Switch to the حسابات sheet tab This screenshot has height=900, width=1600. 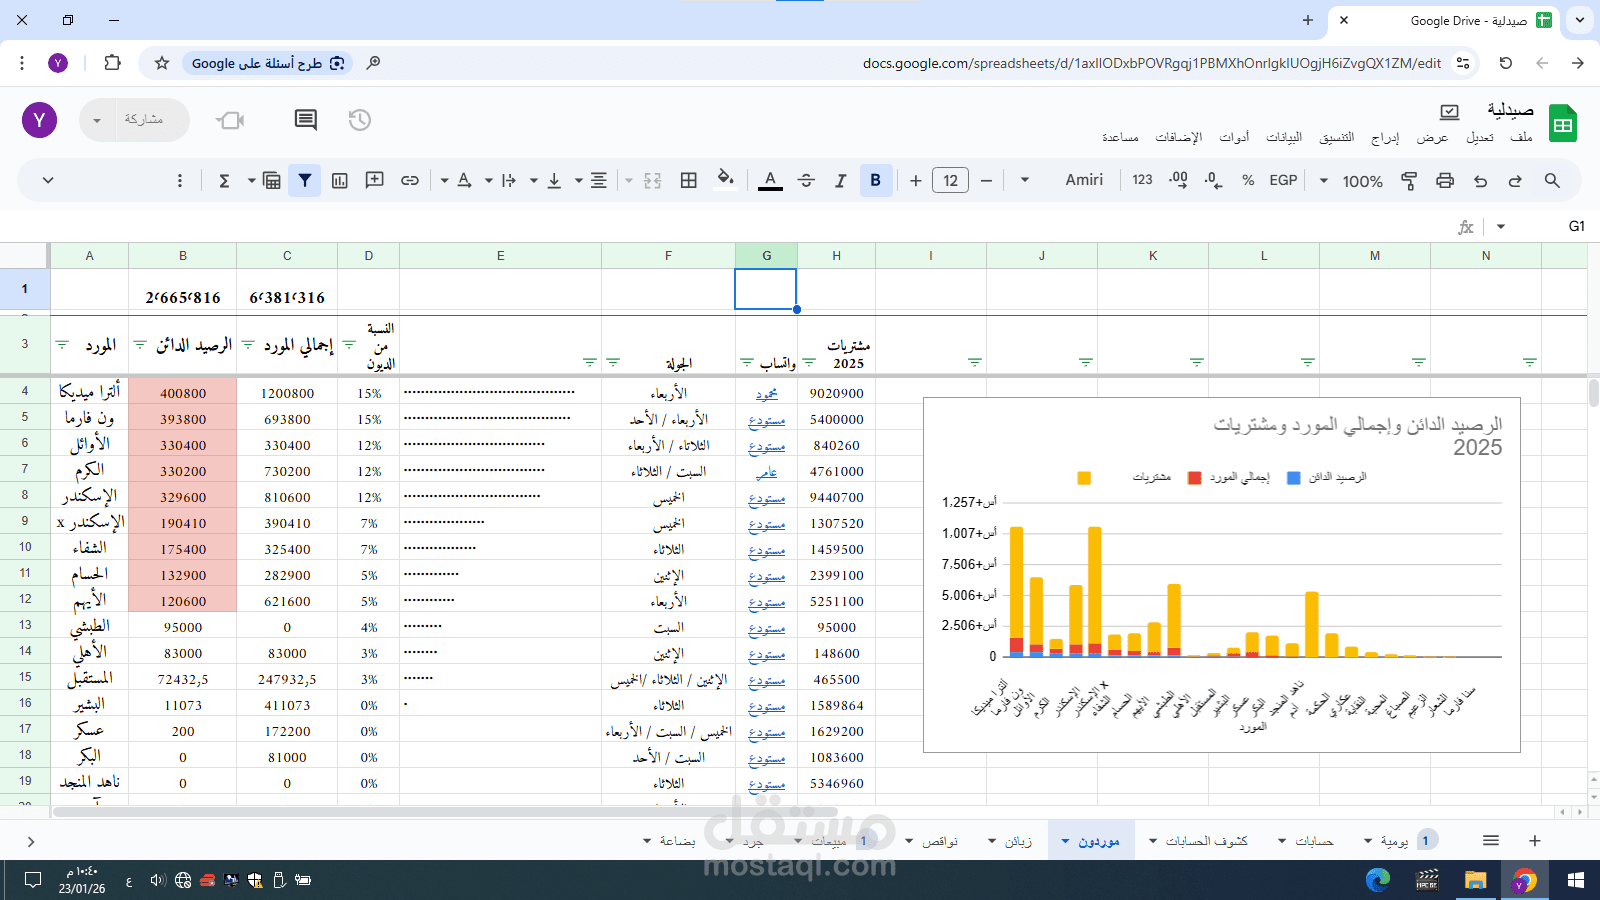point(1314,841)
